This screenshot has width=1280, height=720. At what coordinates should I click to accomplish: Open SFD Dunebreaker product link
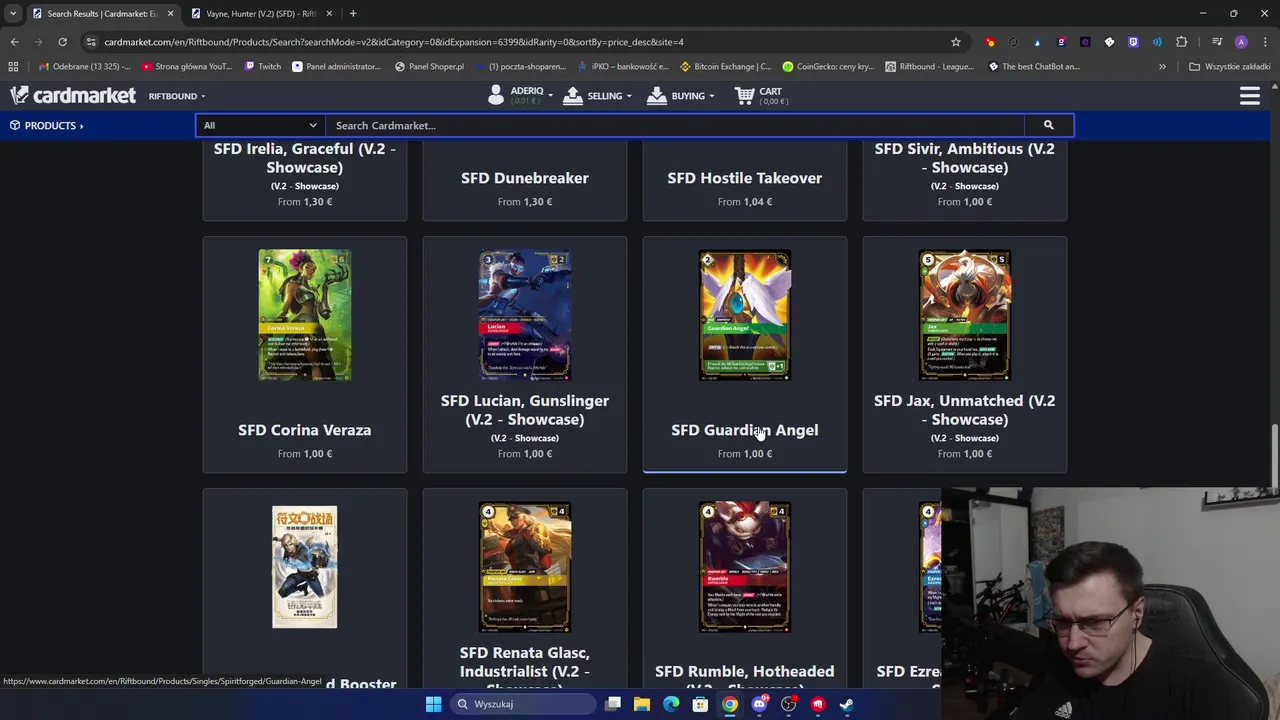(x=525, y=178)
